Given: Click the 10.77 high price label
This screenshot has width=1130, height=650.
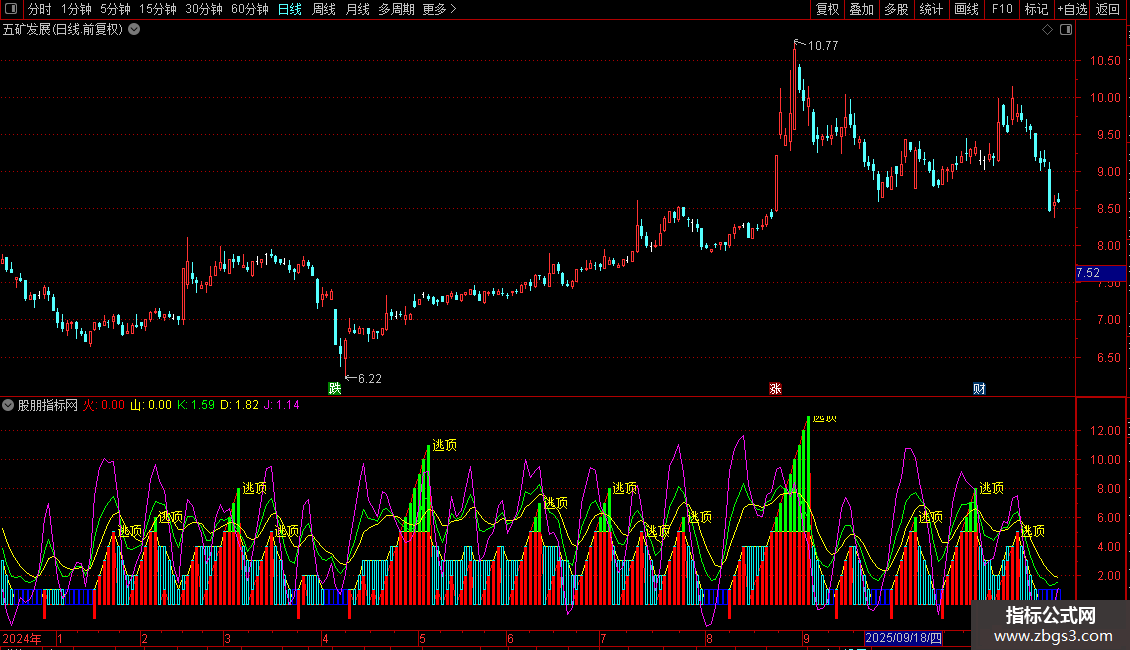Looking at the screenshot, I should 822,46.
